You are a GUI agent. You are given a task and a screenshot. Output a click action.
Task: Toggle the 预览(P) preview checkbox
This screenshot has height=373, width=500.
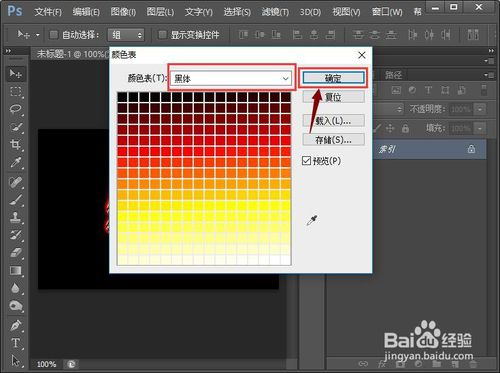[x=306, y=161]
